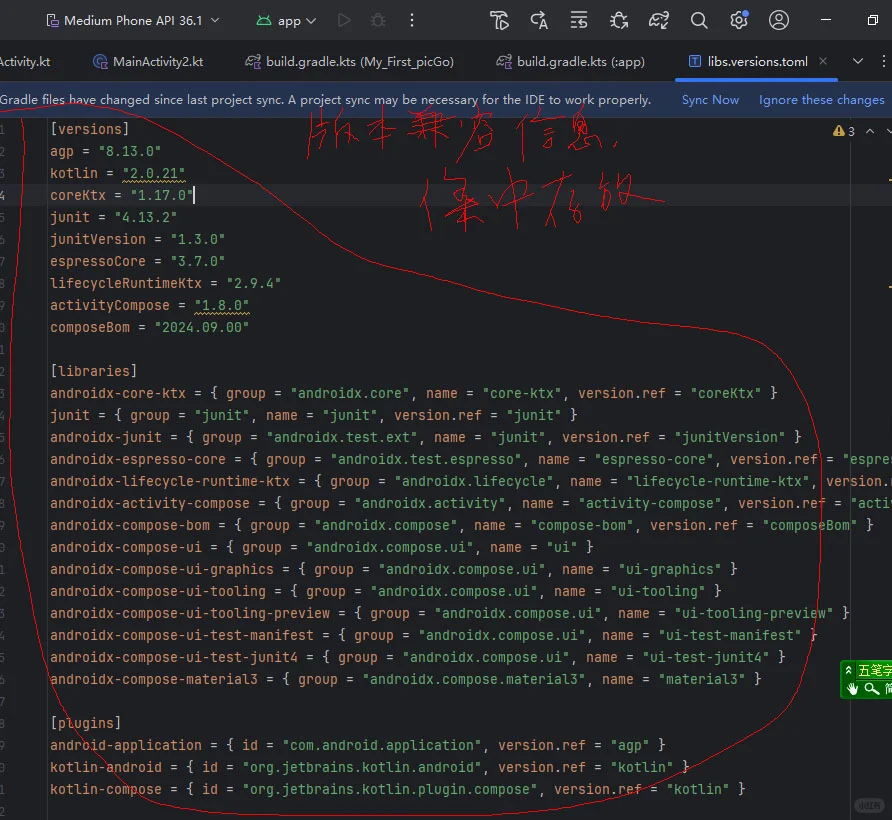The height and width of the screenshot is (820, 892).
Task: Click the junit library entry line
Action: (314, 415)
